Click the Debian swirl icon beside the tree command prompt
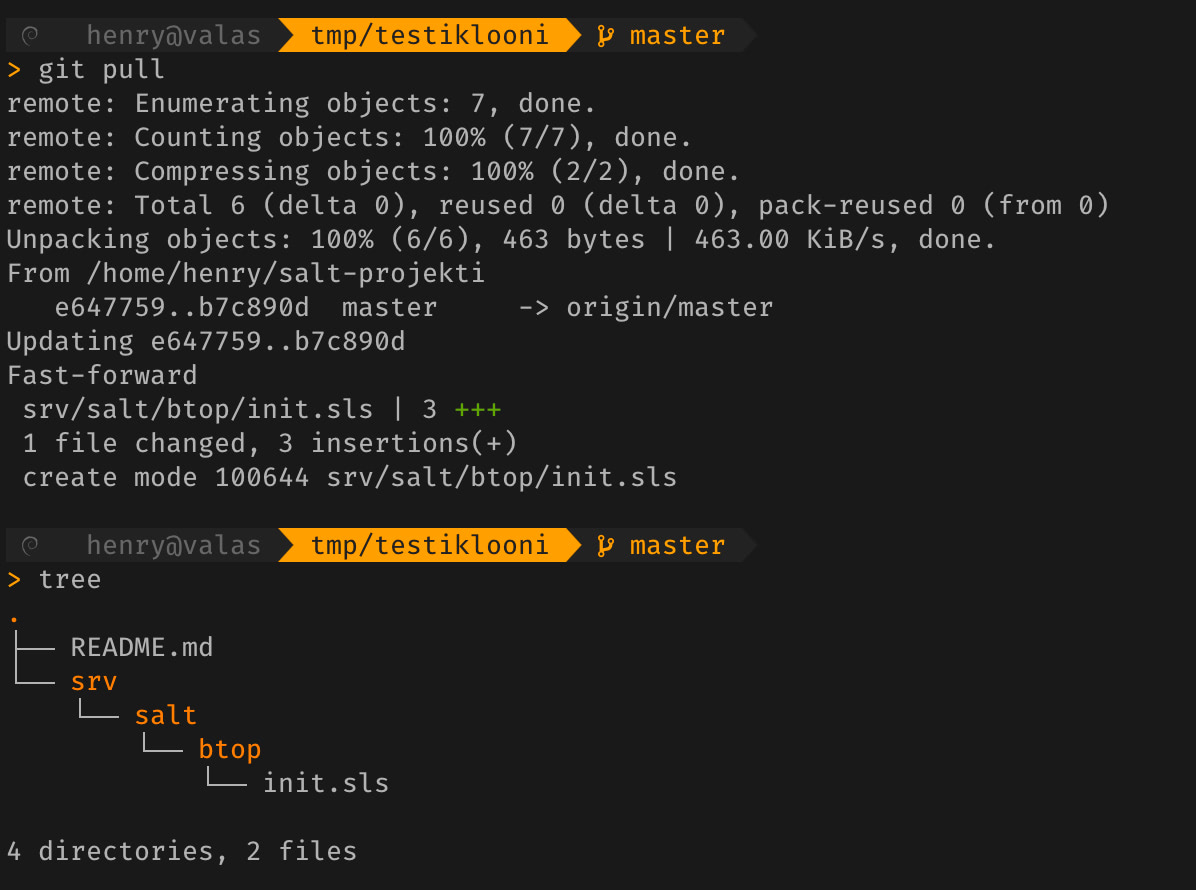1196x890 pixels. click(x=30, y=546)
